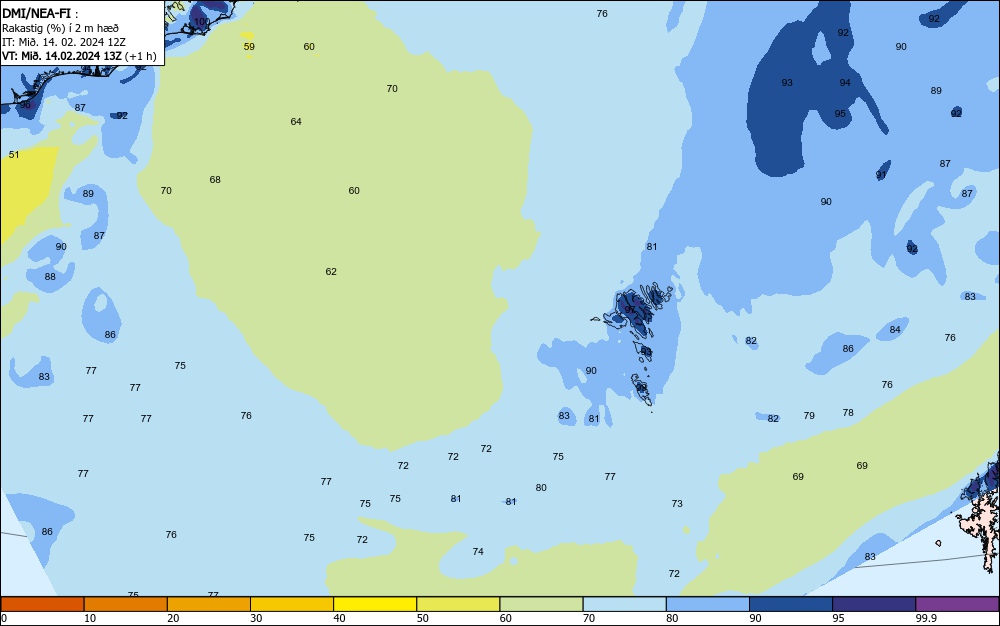The width and height of the screenshot is (1000, 626).
Task: Click the 20–30 amber legend swatch
Action: click(x=209, y=604)
